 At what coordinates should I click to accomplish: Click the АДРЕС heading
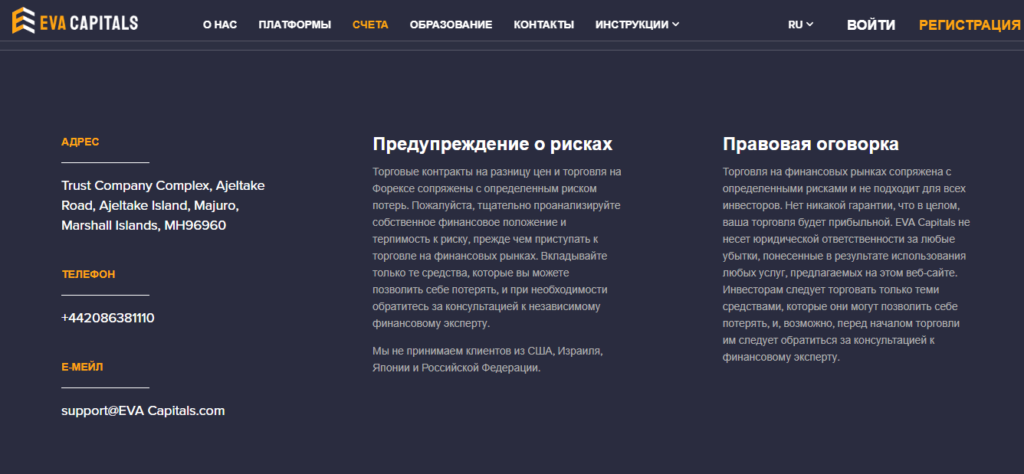point(80,142)
